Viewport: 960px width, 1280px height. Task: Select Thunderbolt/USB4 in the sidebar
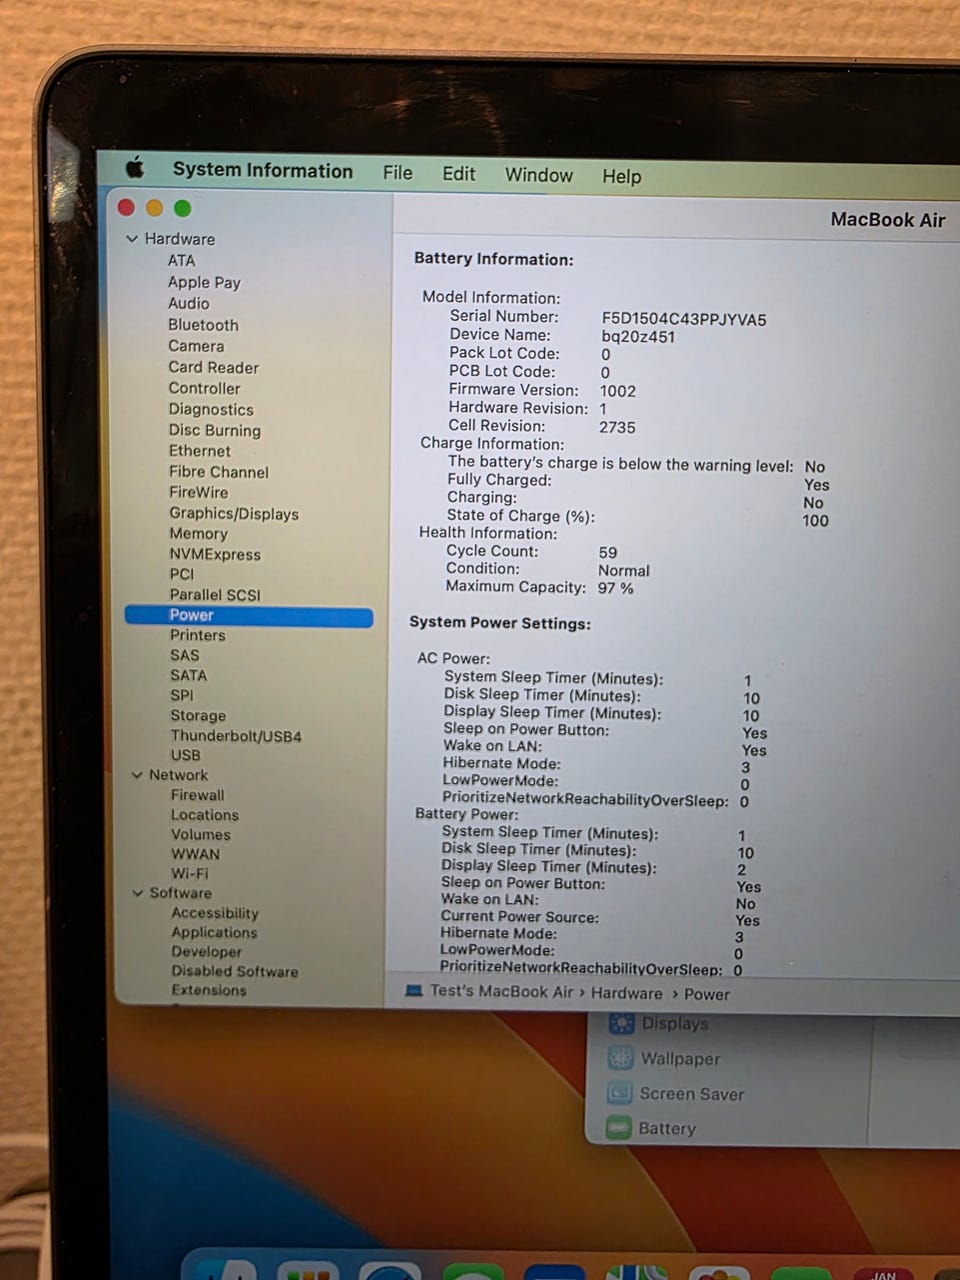[x=235, y=736]
